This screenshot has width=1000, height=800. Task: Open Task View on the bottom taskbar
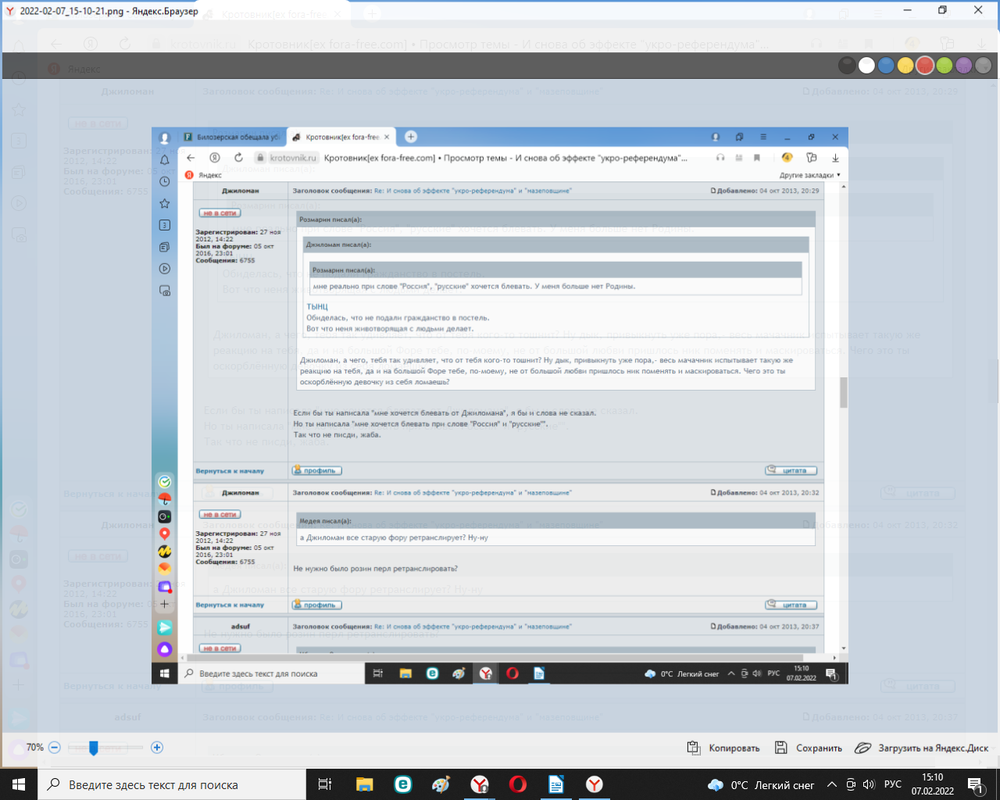click(325, 785)
